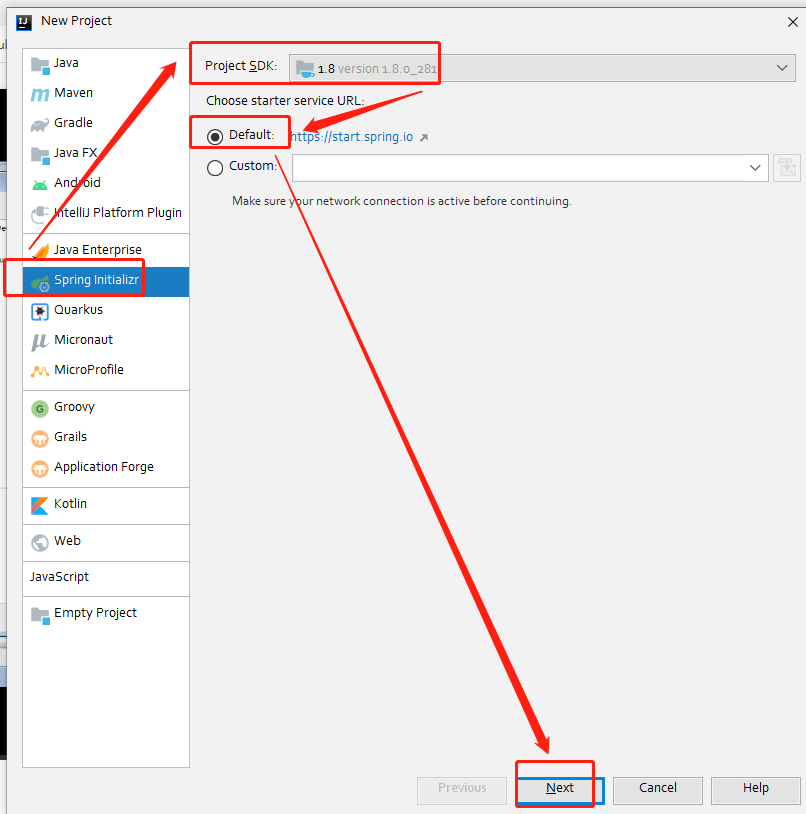The height and width of the screenshot is (814, 806).
Task: Expand the Custom URL dropdown arrow
Action: point(755,168)
